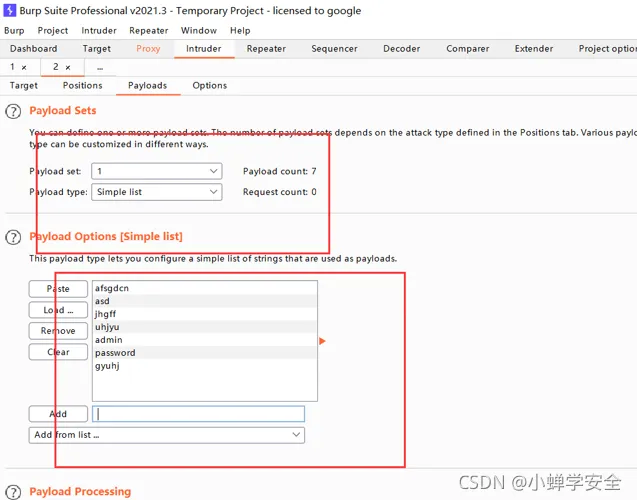Open the Intruder menu
Screen dimensions: 637x500
click(x=99, y=30)
